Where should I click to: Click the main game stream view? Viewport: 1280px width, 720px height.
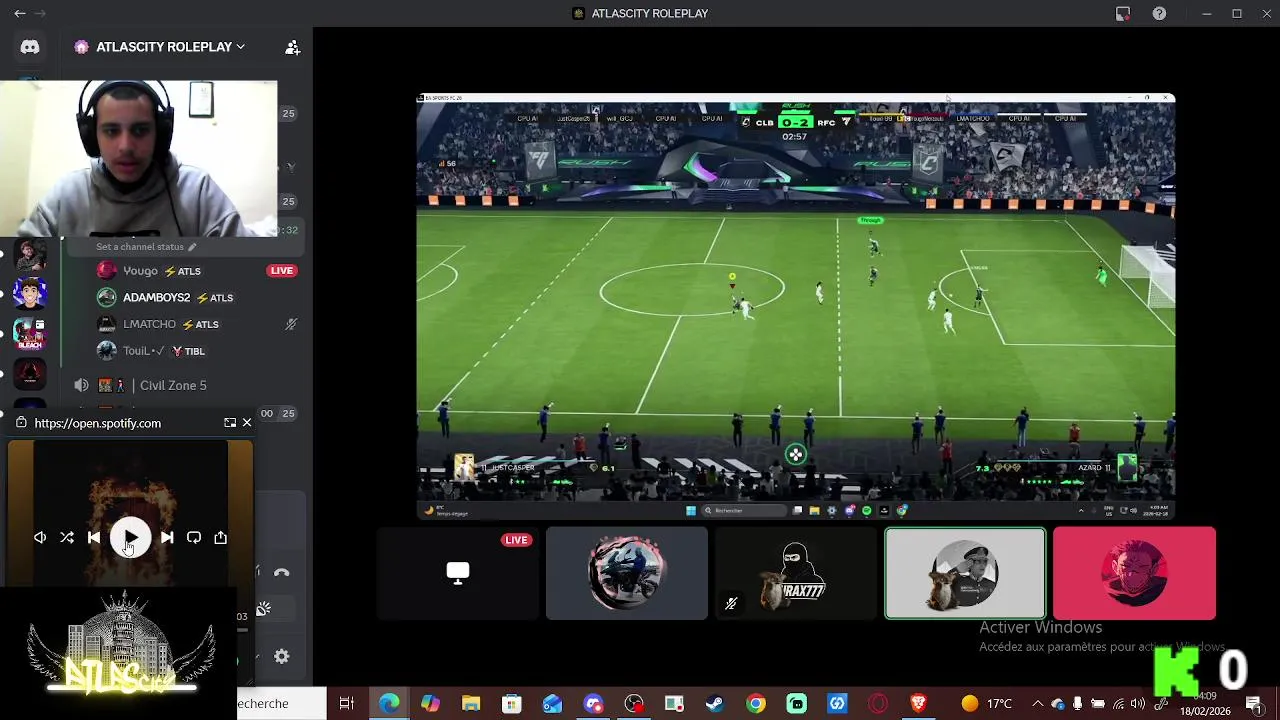pyautogui.click(x=796, y=306)
